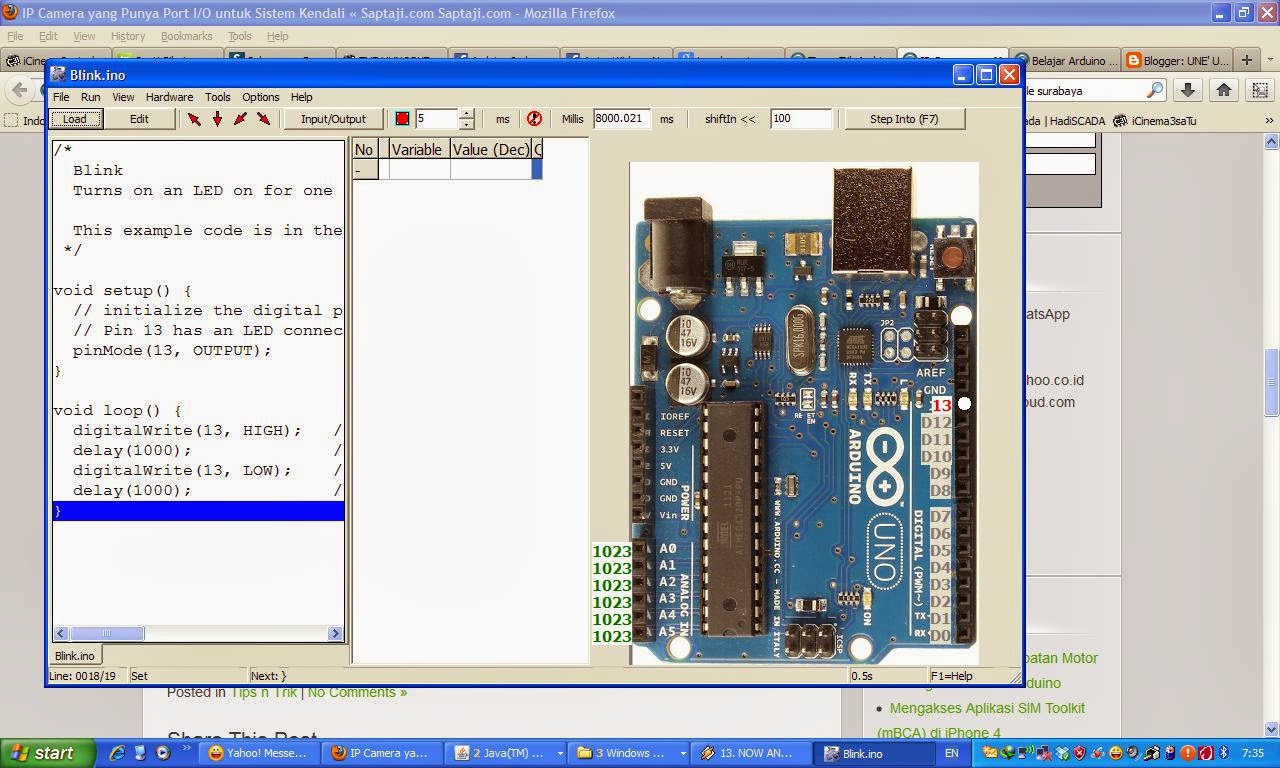Open Firefox downloads arrow icon
The width and height of the screenshot is (1280, 768).
pyautogui.click(x=1187, y=90)
